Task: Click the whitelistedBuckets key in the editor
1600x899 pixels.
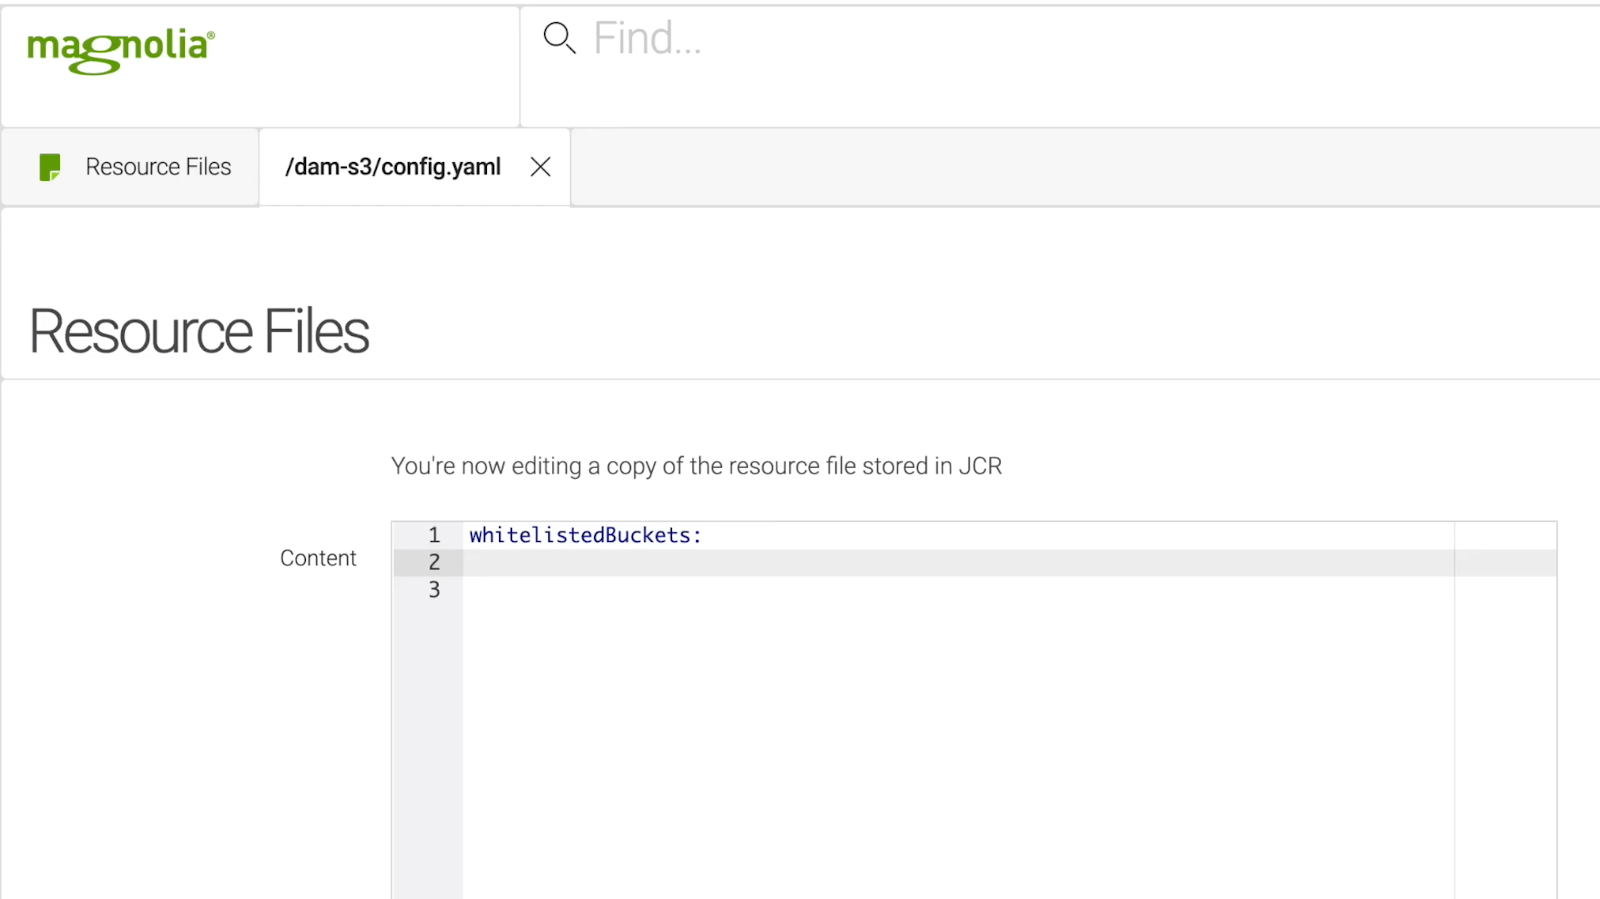Action: [x=580, y=535]
